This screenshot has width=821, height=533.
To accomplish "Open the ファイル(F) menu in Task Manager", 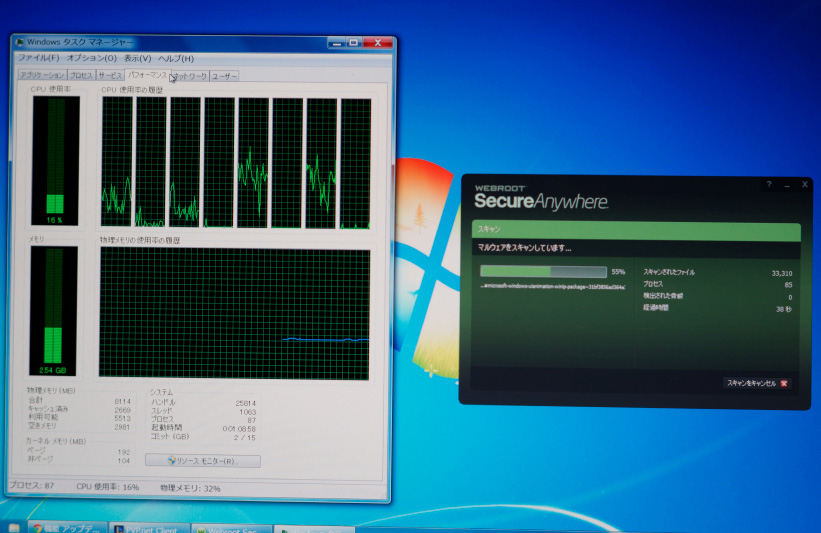I will tap(38, 58).
